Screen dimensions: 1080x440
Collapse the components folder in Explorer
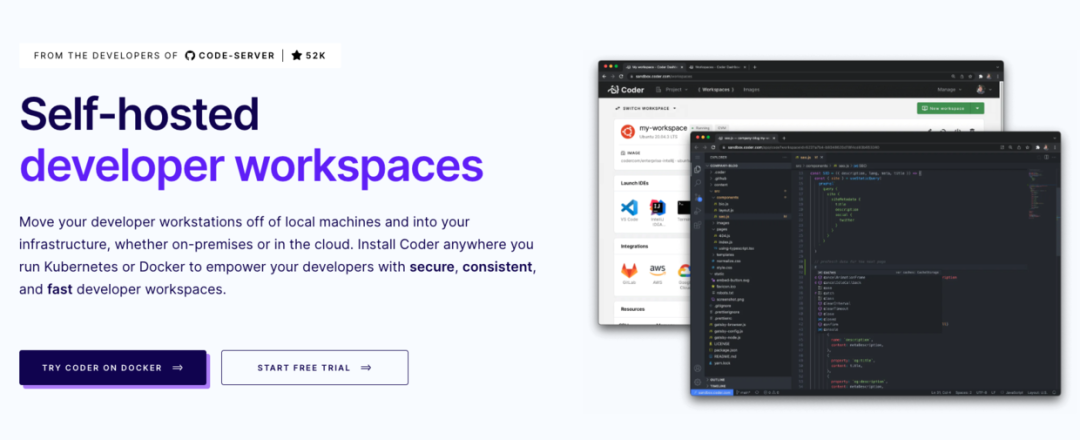tap(747, 197)
